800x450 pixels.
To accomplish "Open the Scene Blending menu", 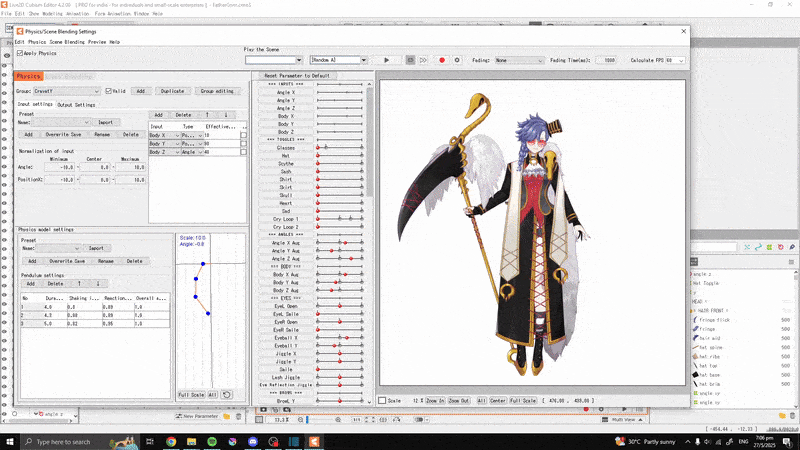I will pyautogui.click(x=67, y=42).
